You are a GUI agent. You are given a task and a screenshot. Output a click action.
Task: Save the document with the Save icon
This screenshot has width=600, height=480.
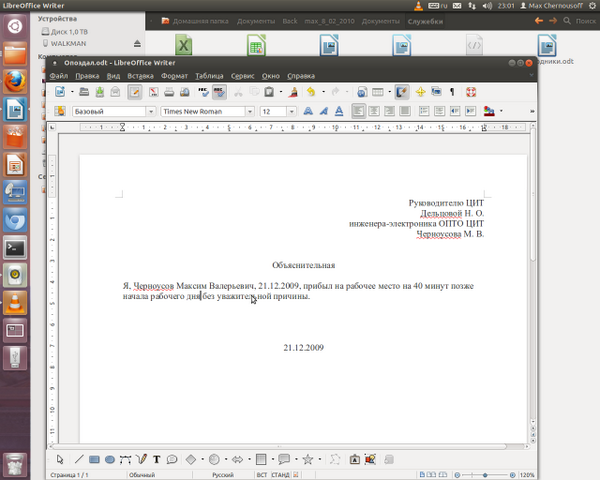pos(99,92)
